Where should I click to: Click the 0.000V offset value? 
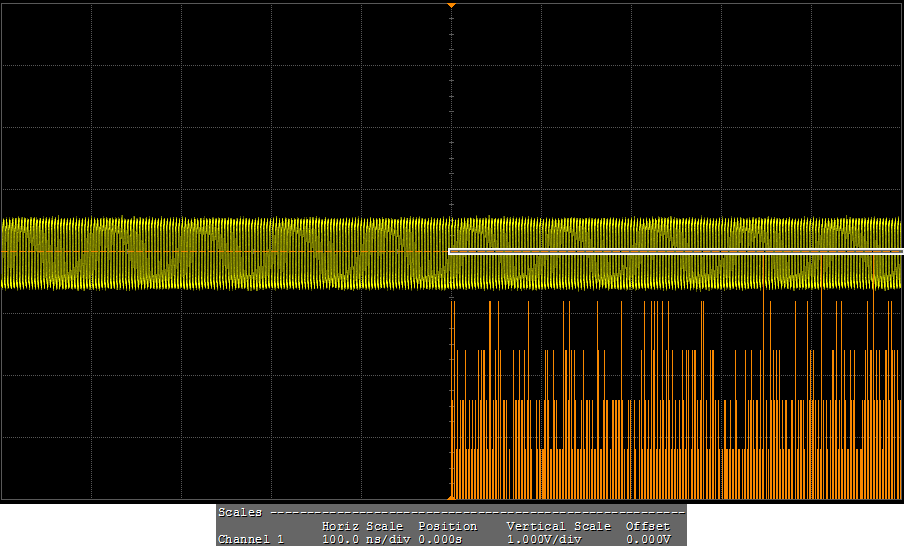(x=648, y=540)
